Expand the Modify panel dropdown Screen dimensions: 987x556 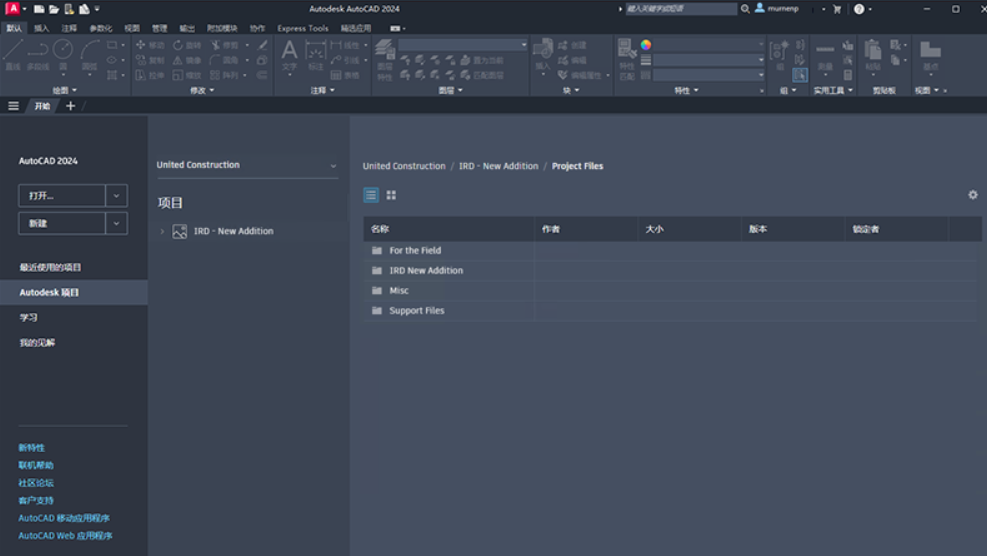pos(202,90)
